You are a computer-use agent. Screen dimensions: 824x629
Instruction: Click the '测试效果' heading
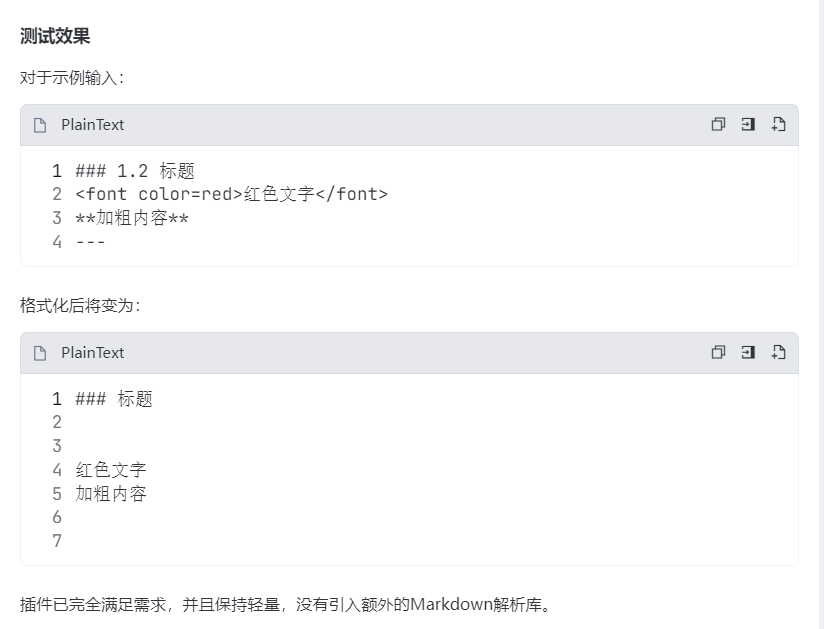(55, 37)
